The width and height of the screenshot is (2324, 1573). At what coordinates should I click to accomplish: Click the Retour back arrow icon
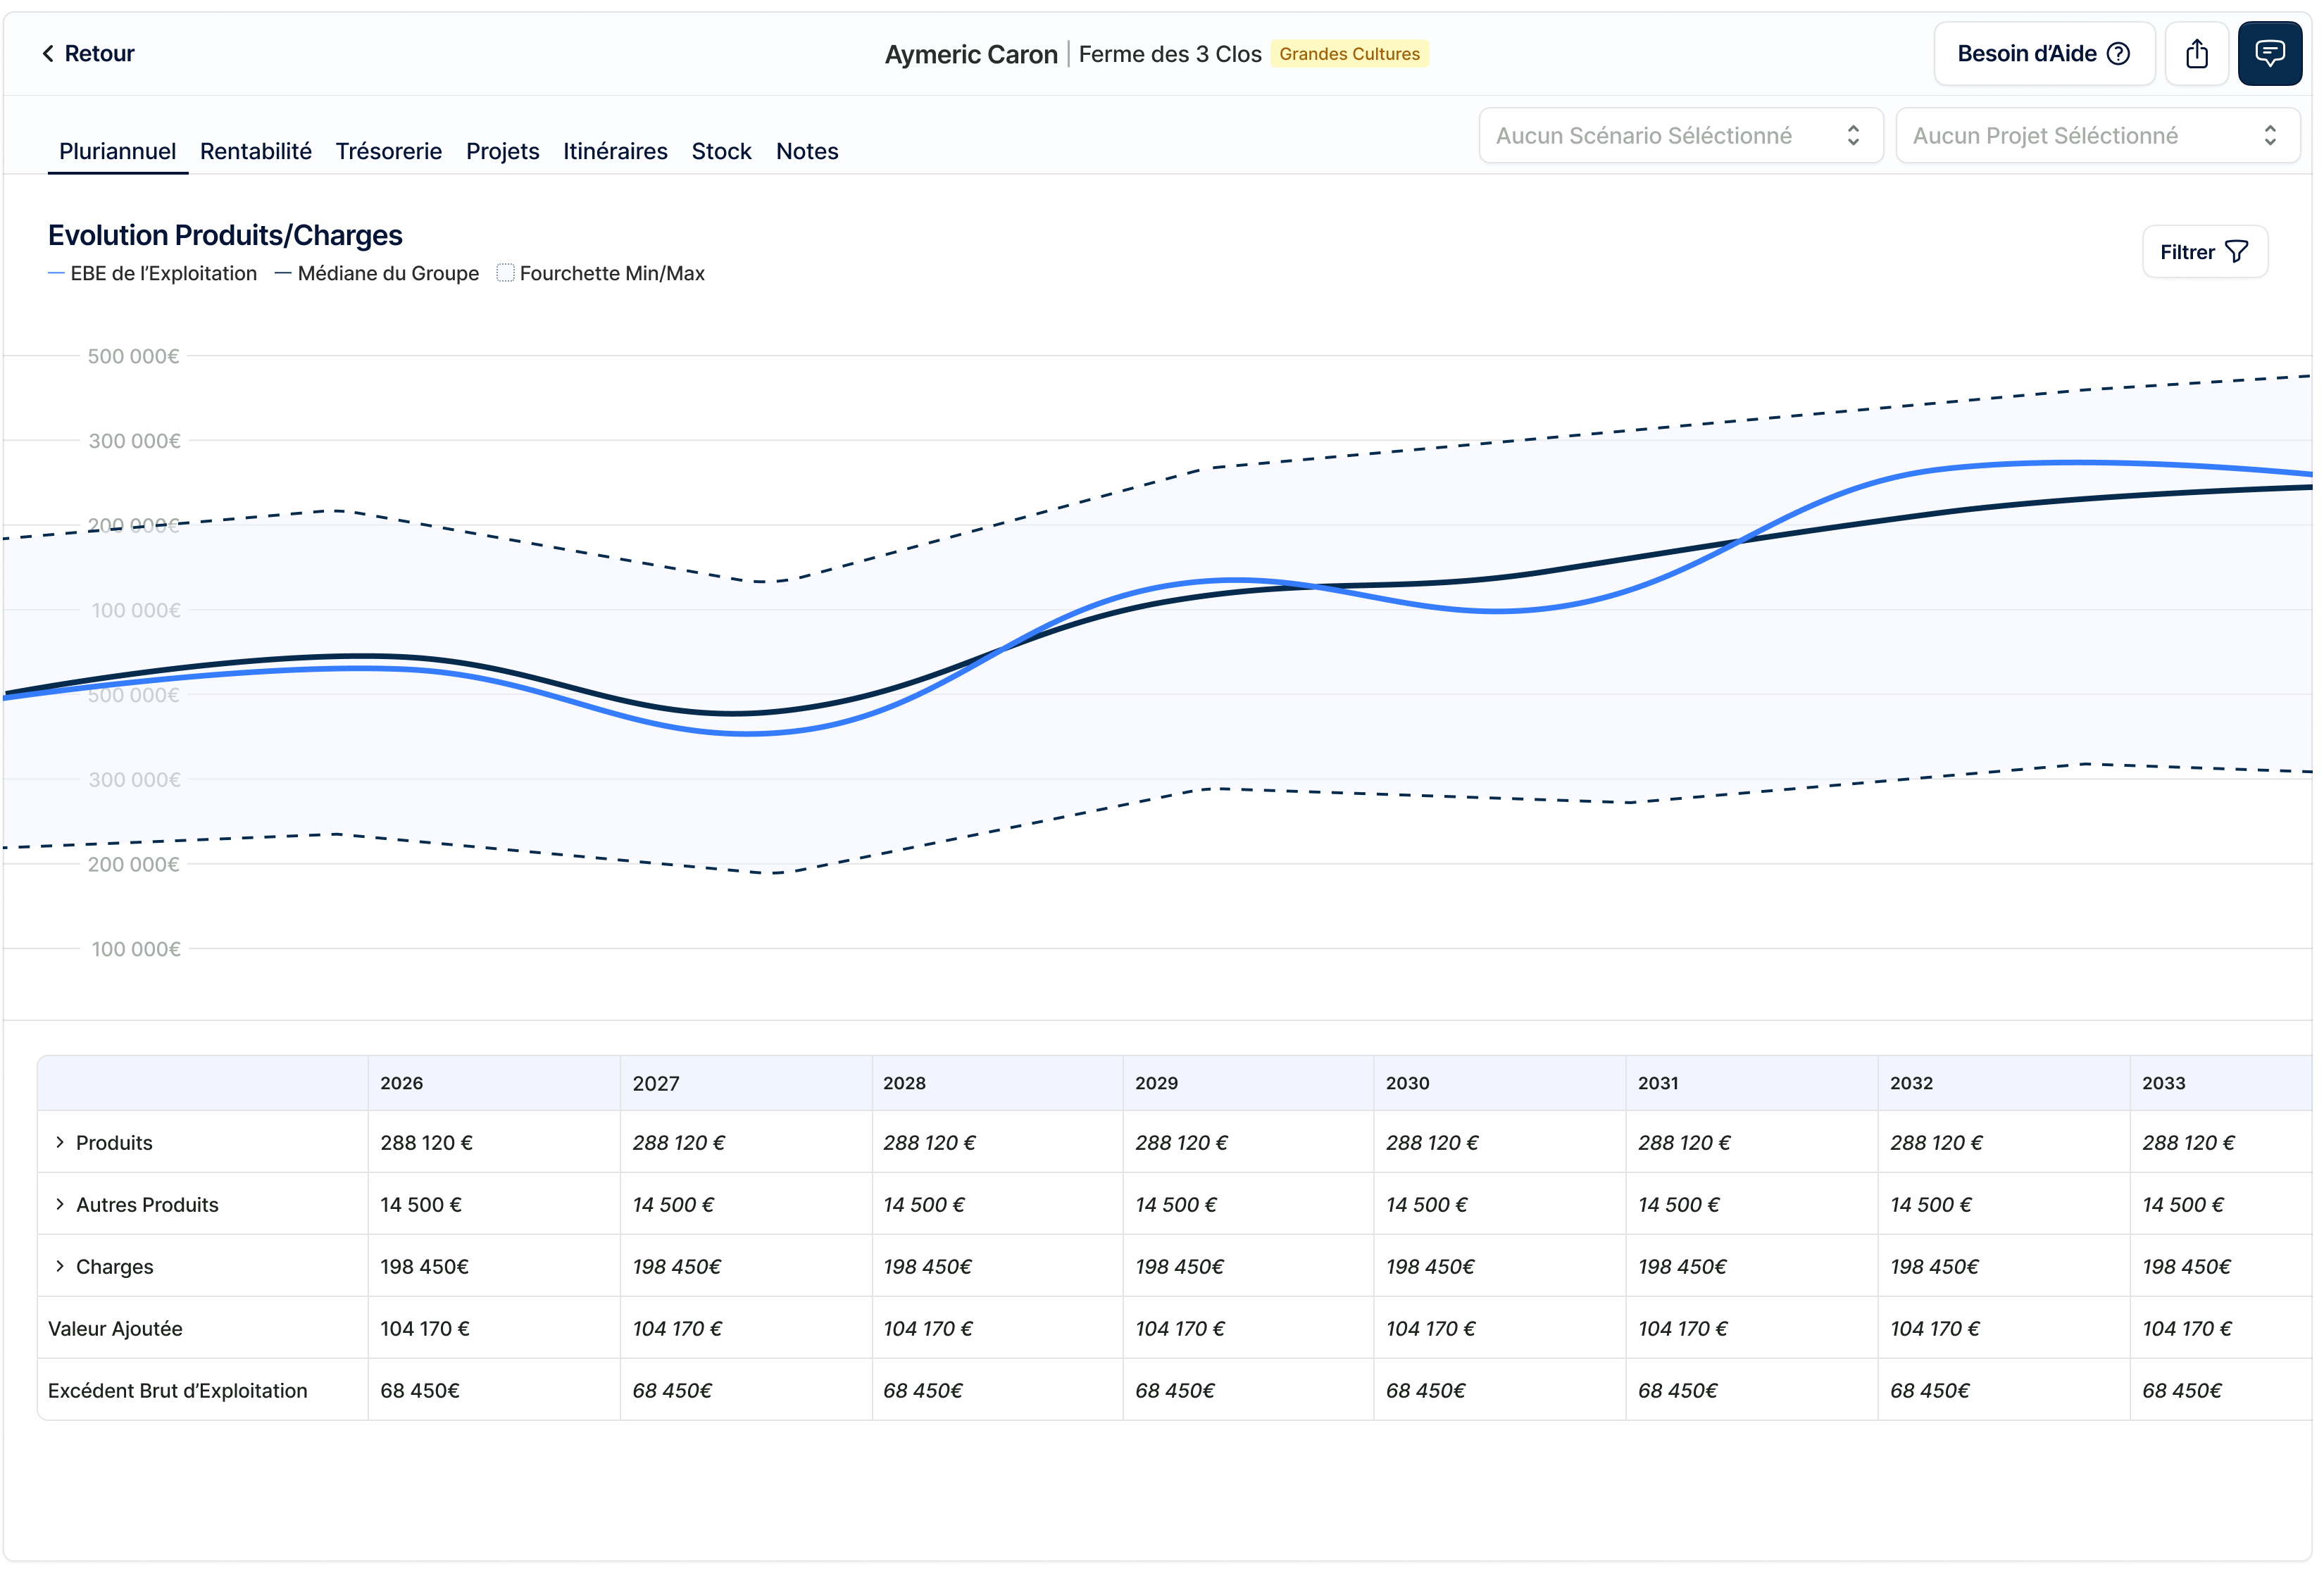pyautogui.click(x=47, y=54)
